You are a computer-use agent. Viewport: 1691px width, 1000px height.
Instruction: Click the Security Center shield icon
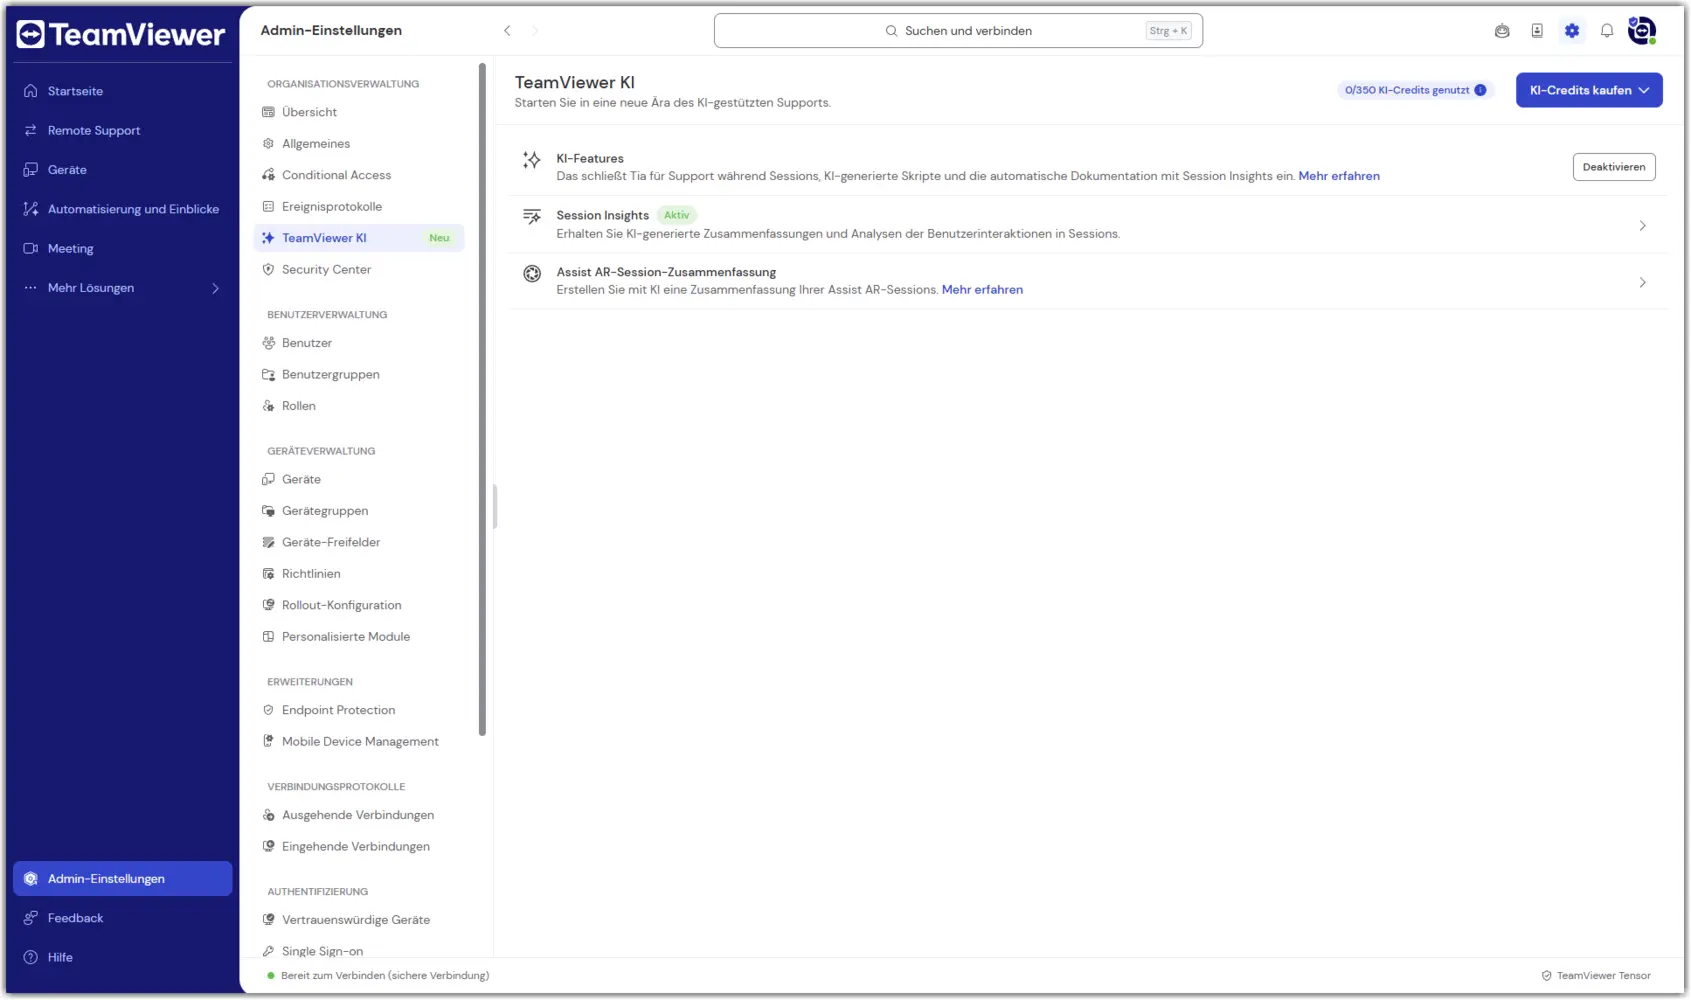[268, 269]
